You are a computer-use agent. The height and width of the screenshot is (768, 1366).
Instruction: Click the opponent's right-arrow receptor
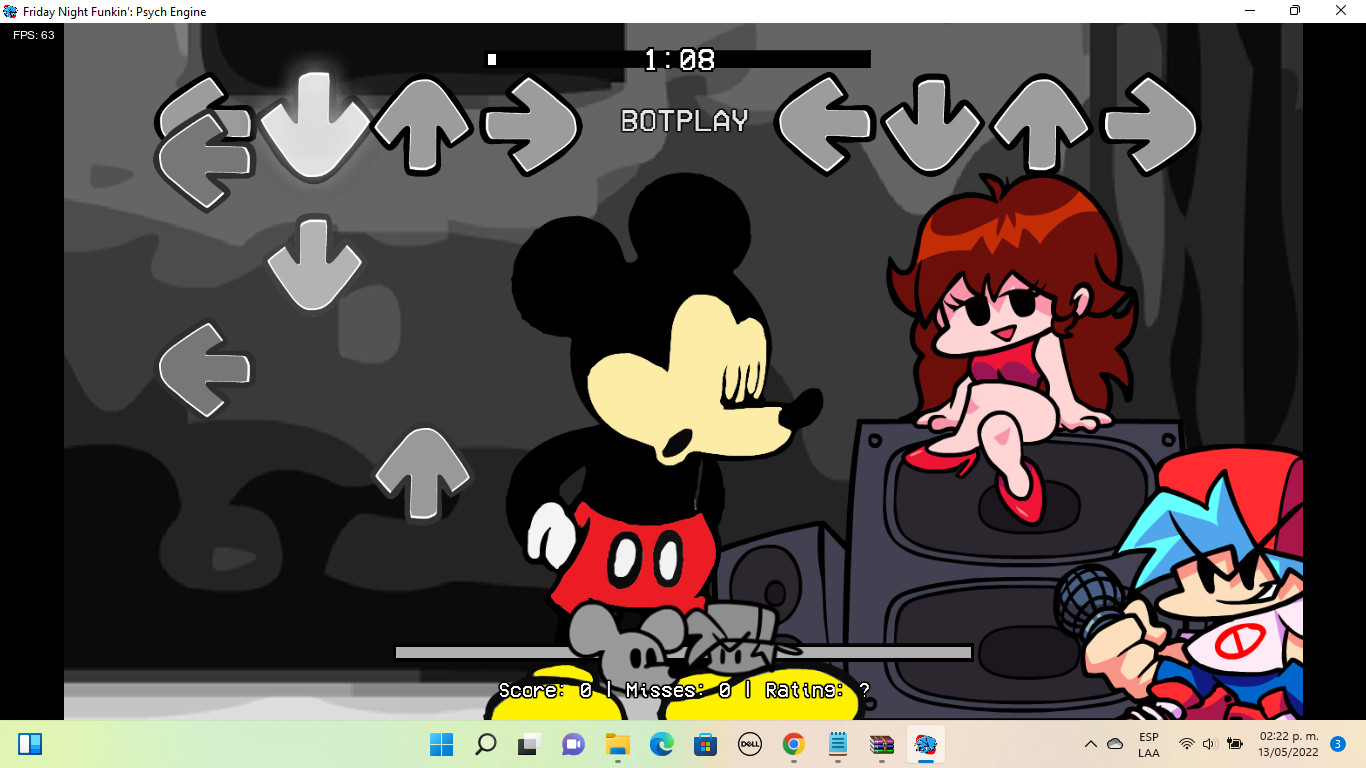point(531,124)
